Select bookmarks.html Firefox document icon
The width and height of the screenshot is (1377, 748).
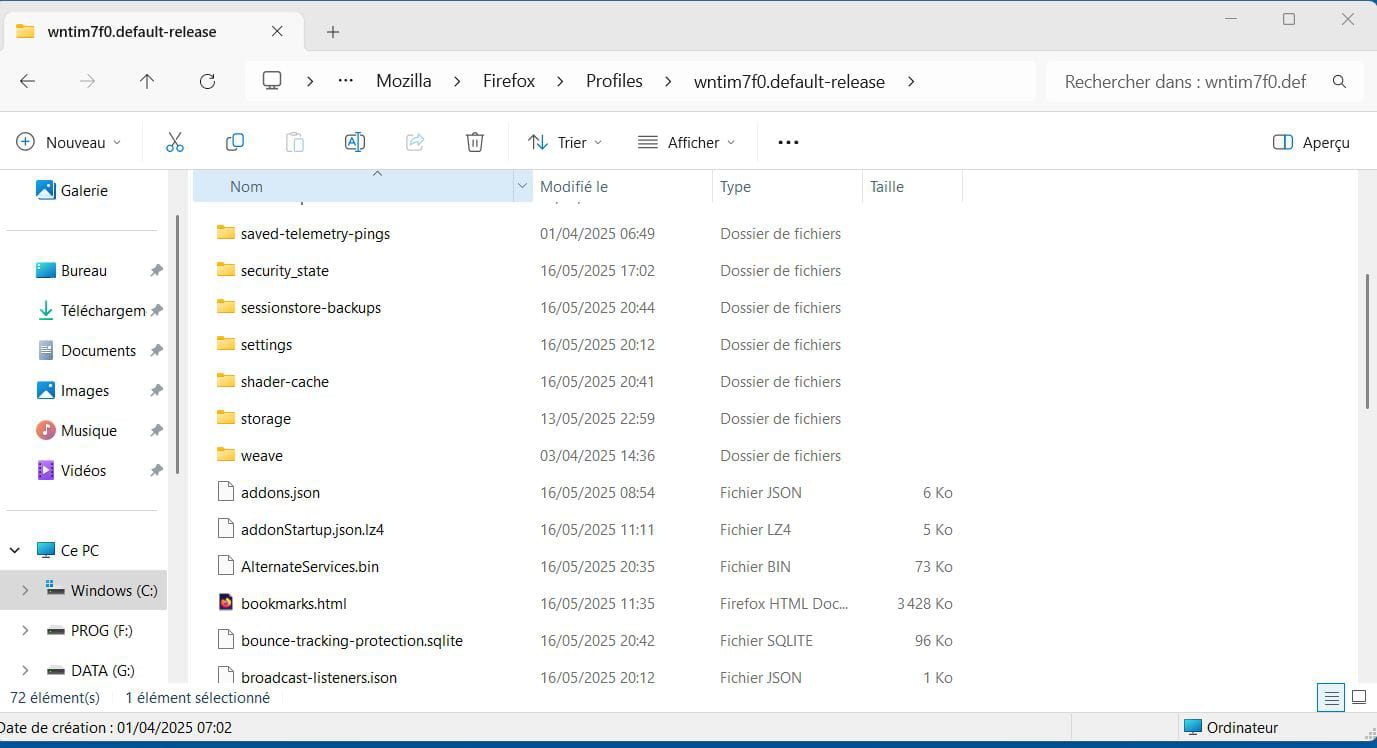coord(225,603)
